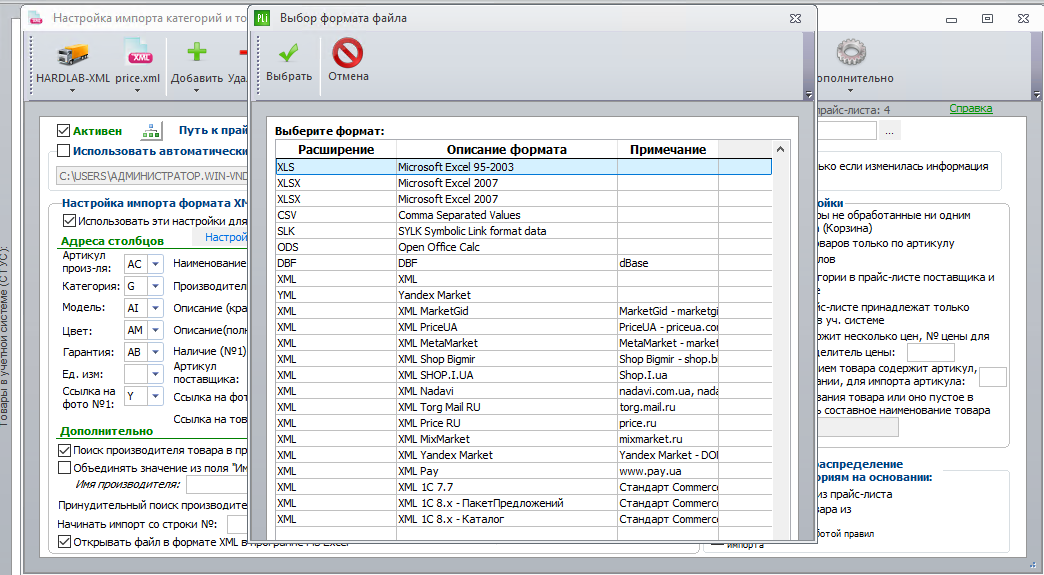Viewport: 1044px width, 575px height.
Task: Select XML Price RU format row
Action: [523, 423]
